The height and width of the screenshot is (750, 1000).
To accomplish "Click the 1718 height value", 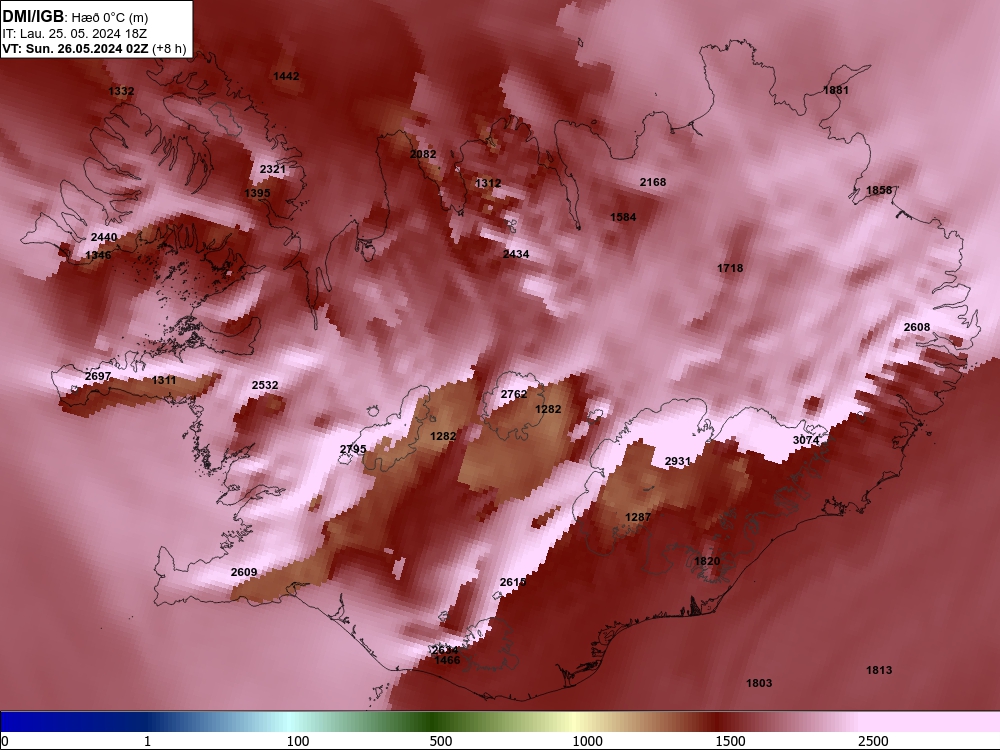I will click(x=730, y=268).
